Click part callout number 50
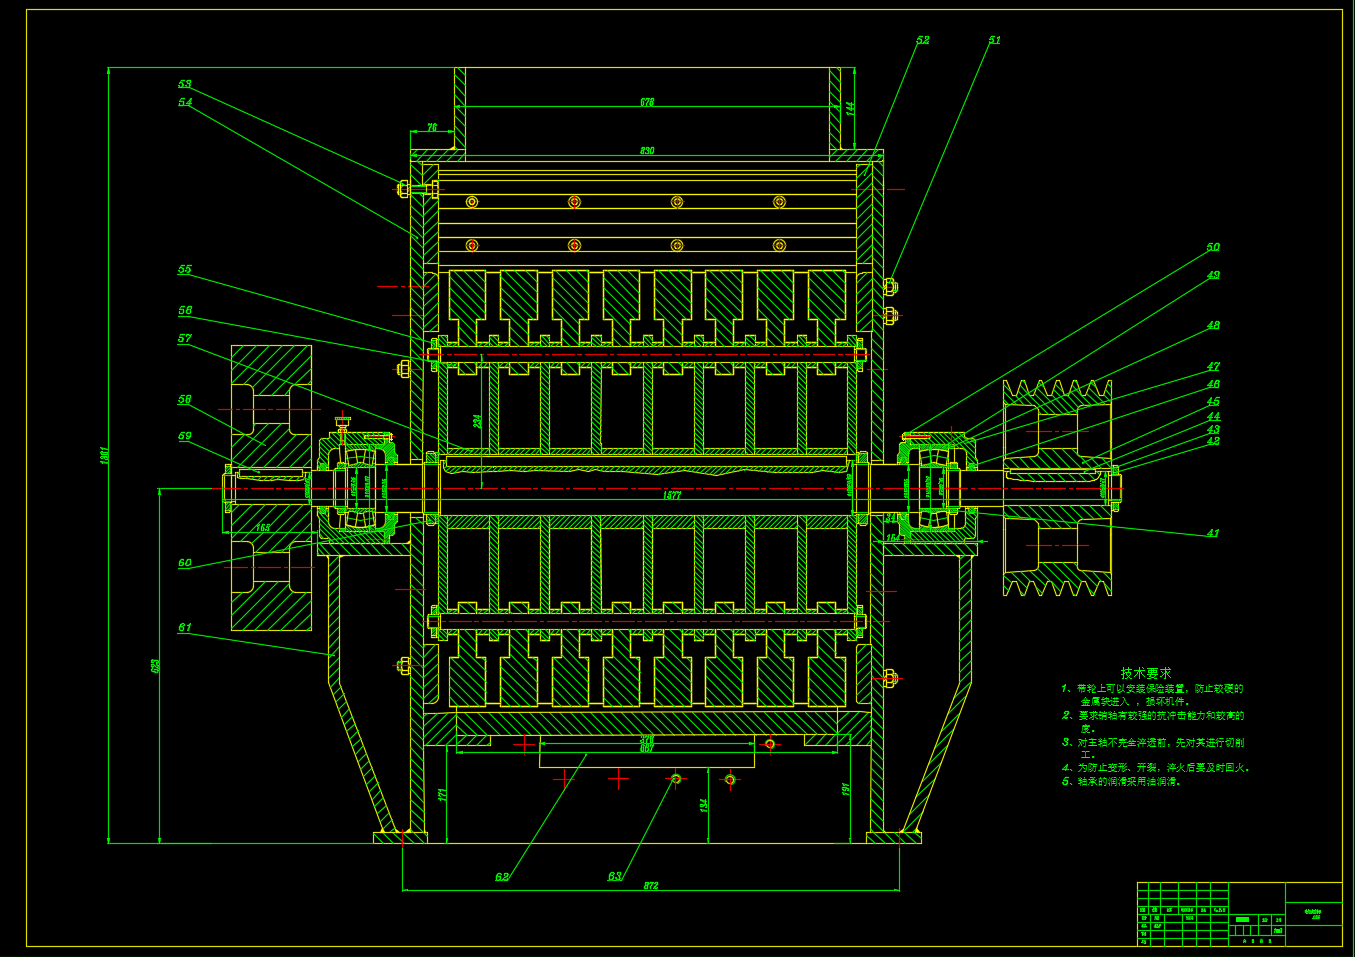Screen dimensions: 1355x957 pyautogui.click(x=1213, y=247)
